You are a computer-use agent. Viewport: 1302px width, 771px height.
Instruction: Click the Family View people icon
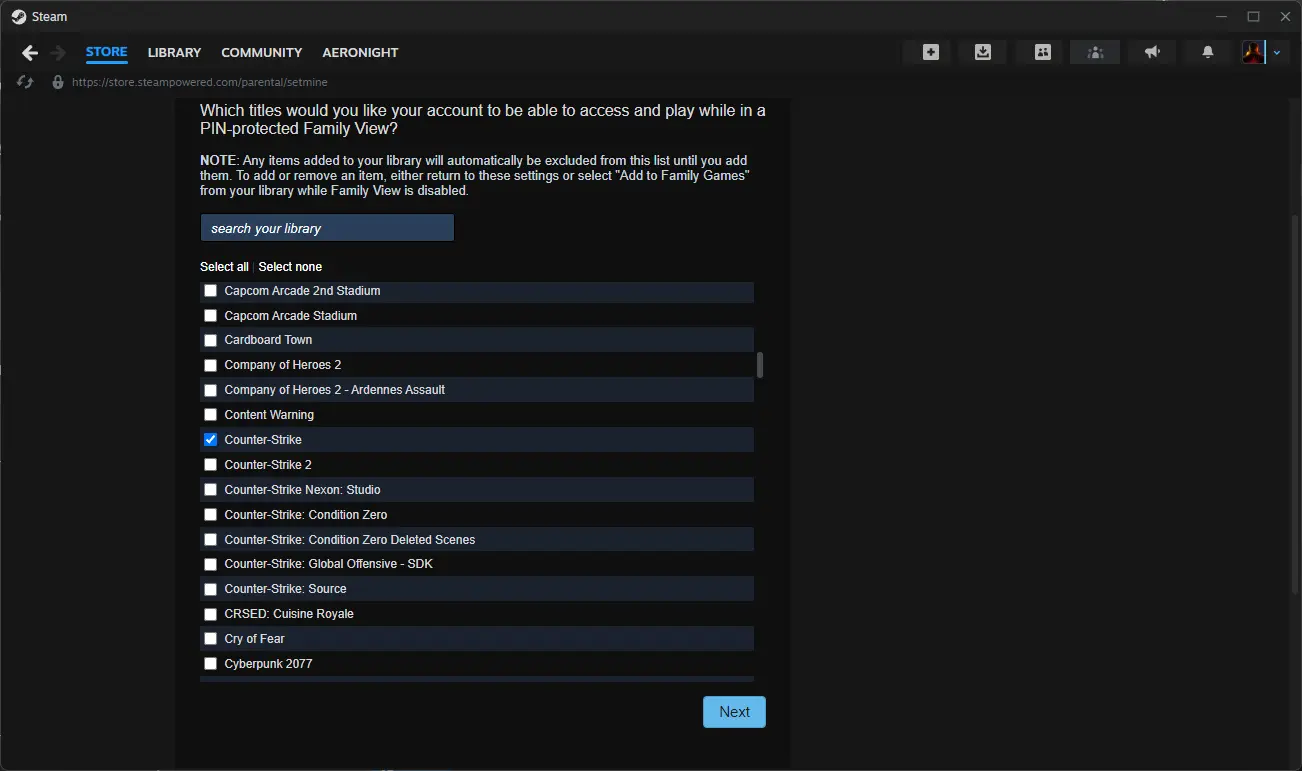(x=1096, y=52)
